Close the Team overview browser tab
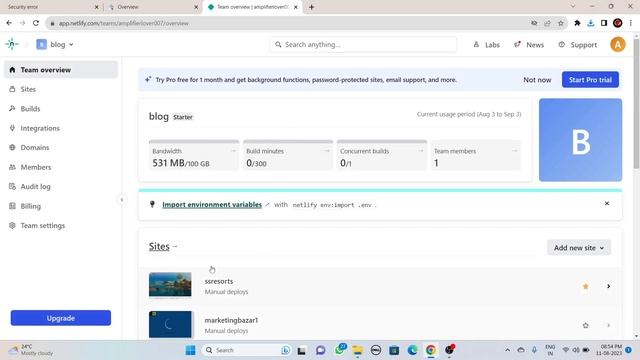640x360 pixels. 296,7
